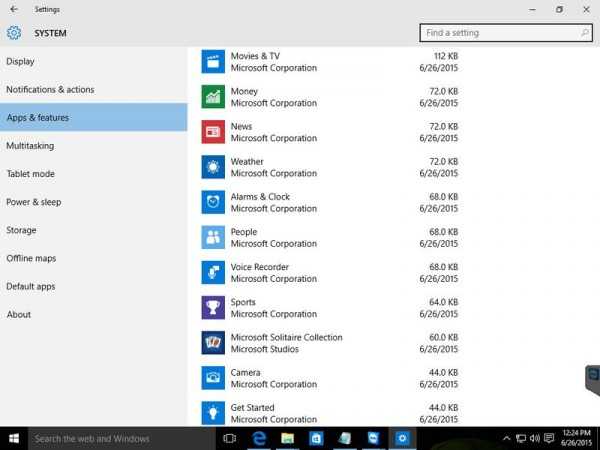Screen dimensions: 600x450
Task: Click the Microsoft Studios publisher text
Action: [264, 349]
